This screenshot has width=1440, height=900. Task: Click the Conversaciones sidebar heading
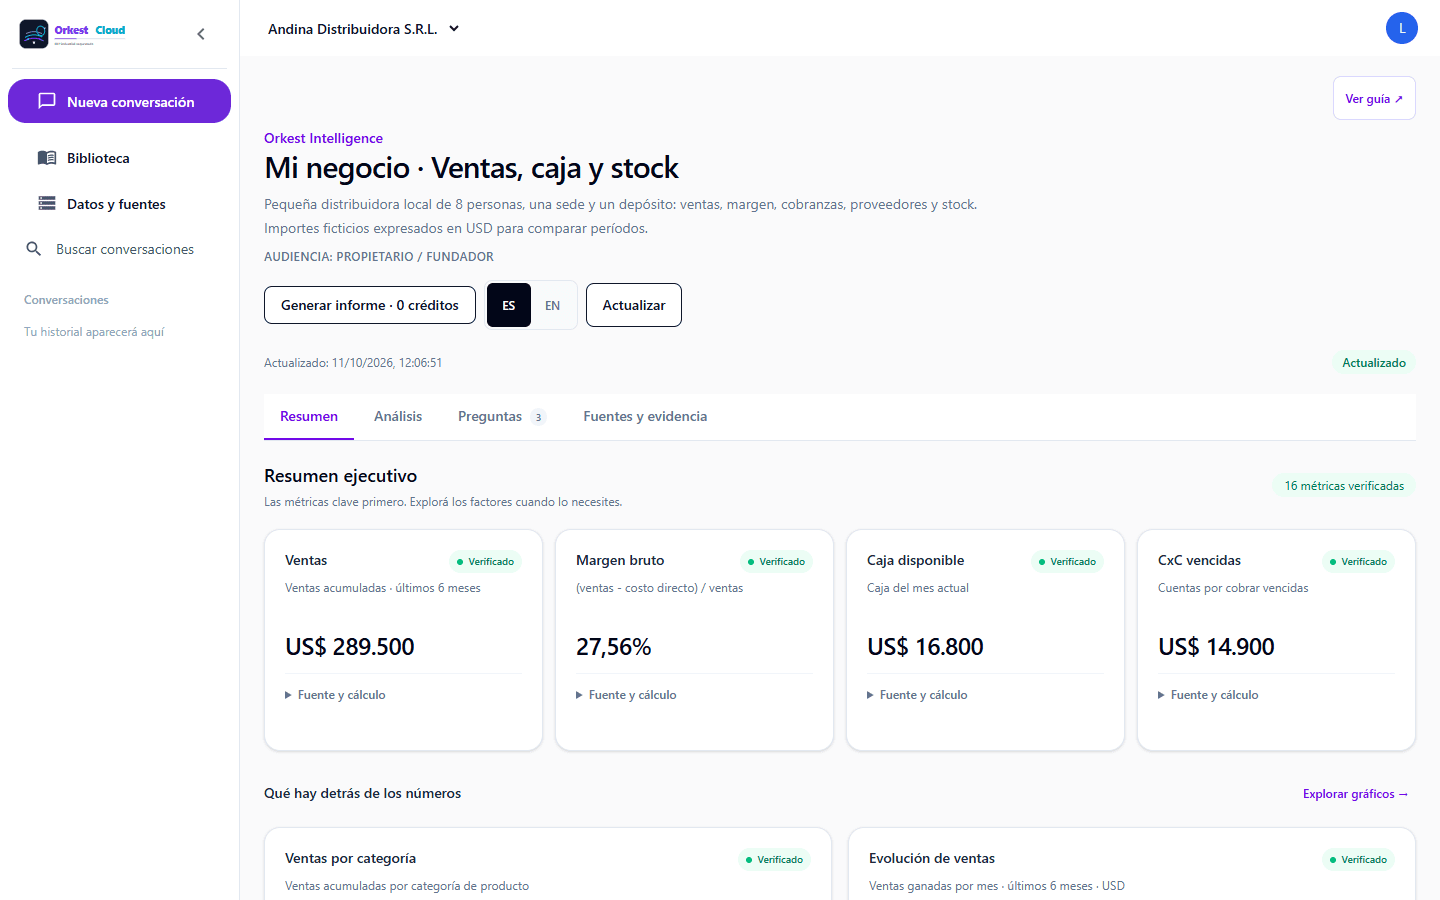66,300
